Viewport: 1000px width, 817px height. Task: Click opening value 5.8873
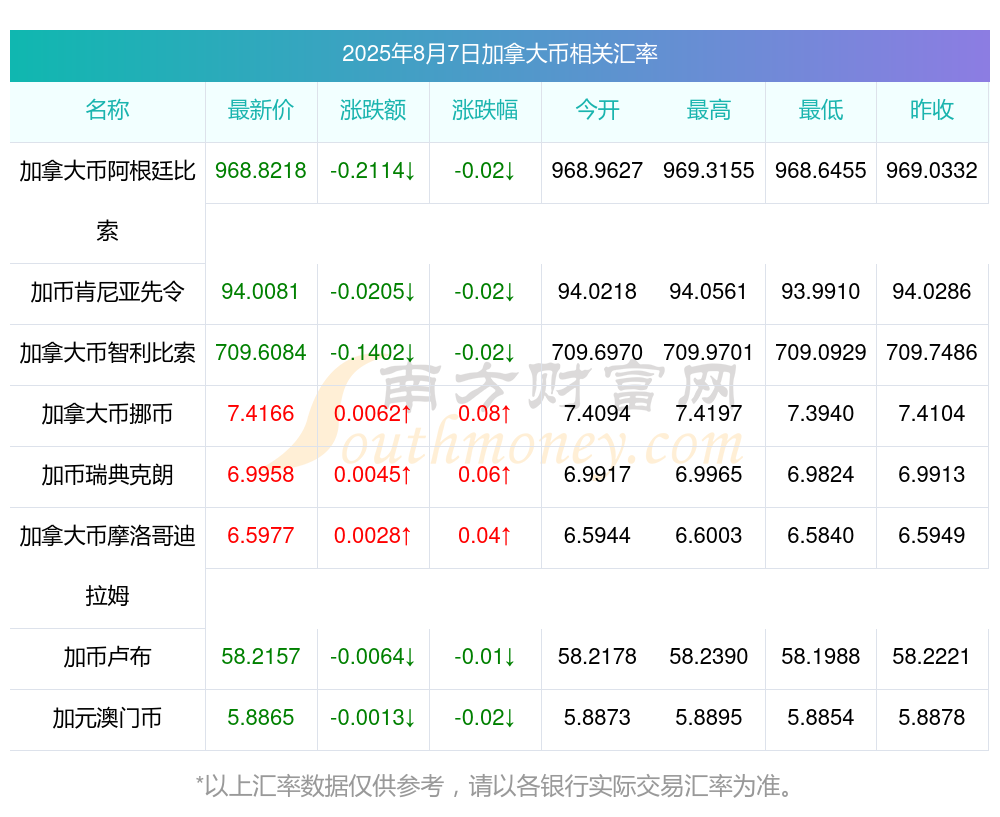pos(597,718)
